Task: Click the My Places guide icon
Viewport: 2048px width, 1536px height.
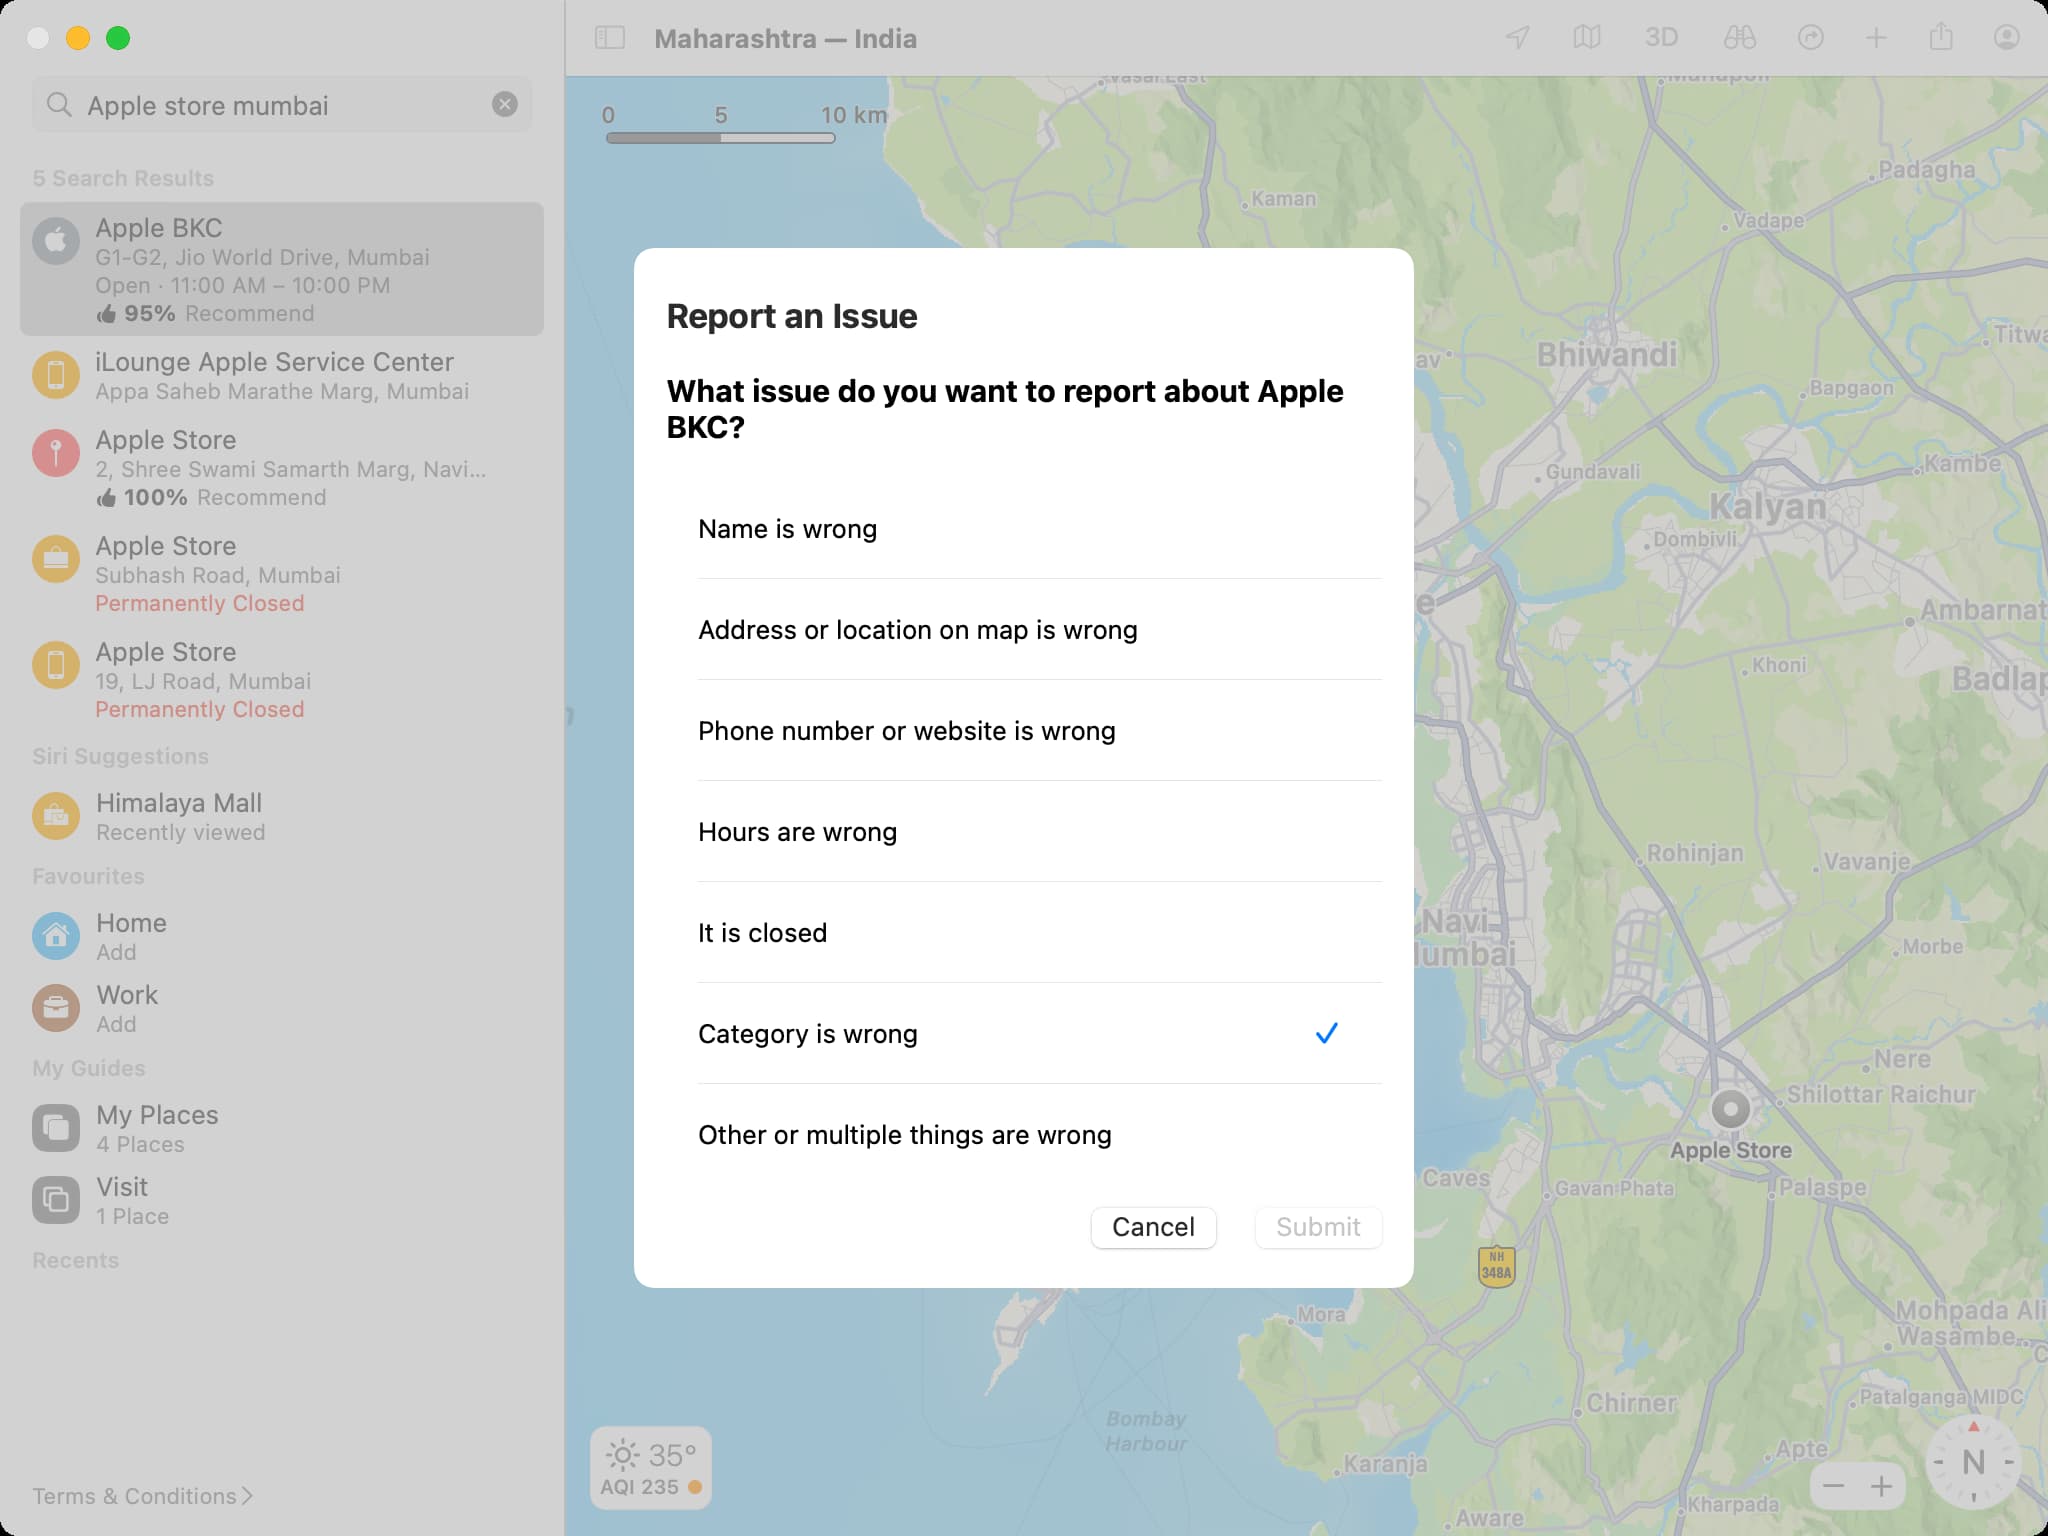Action: 56,1128
